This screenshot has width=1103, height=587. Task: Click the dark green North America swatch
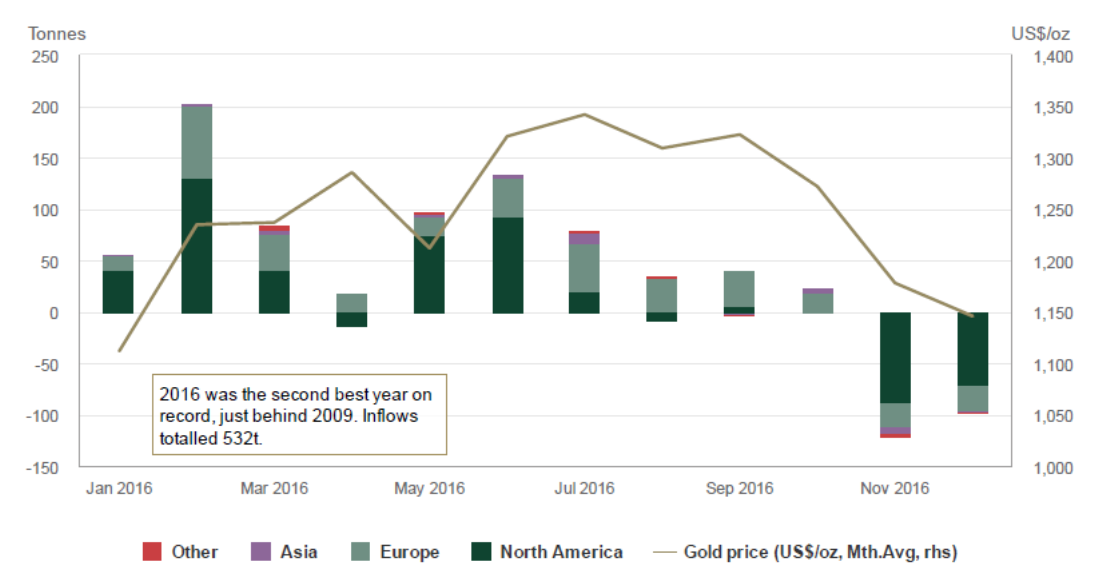click(x=479, y=552)
